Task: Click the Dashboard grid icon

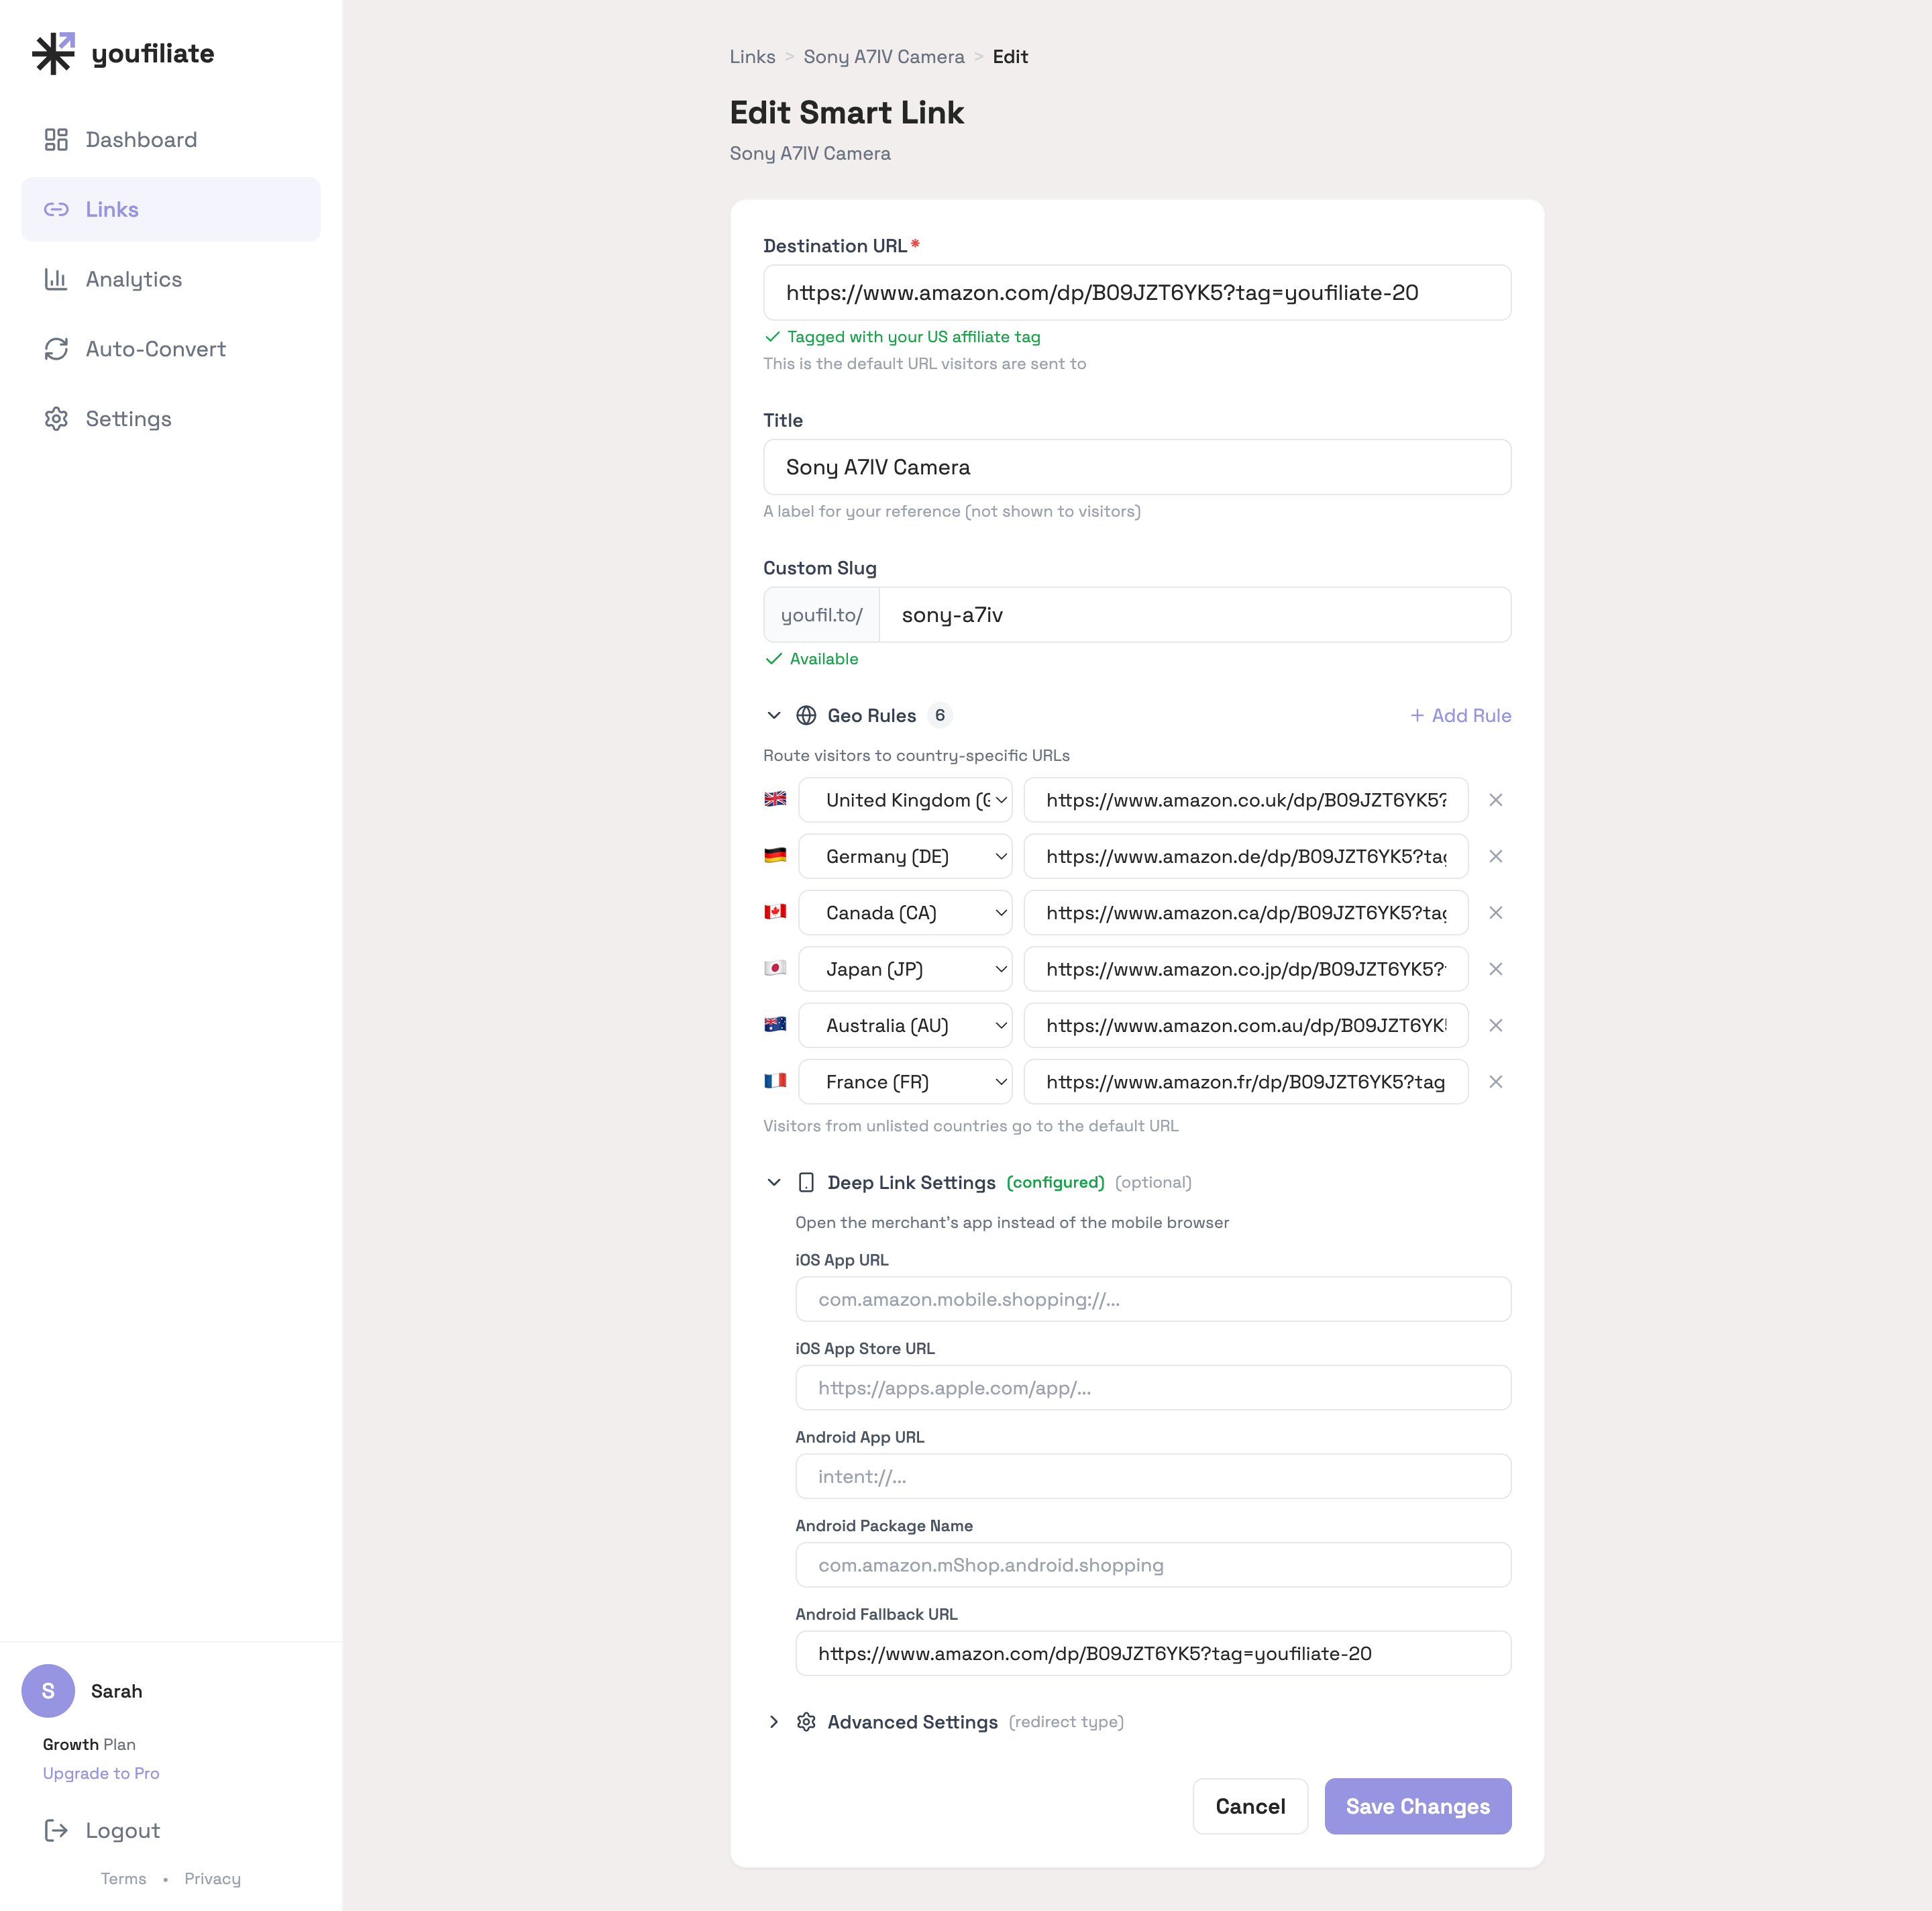Action: (x=56, y=140)
